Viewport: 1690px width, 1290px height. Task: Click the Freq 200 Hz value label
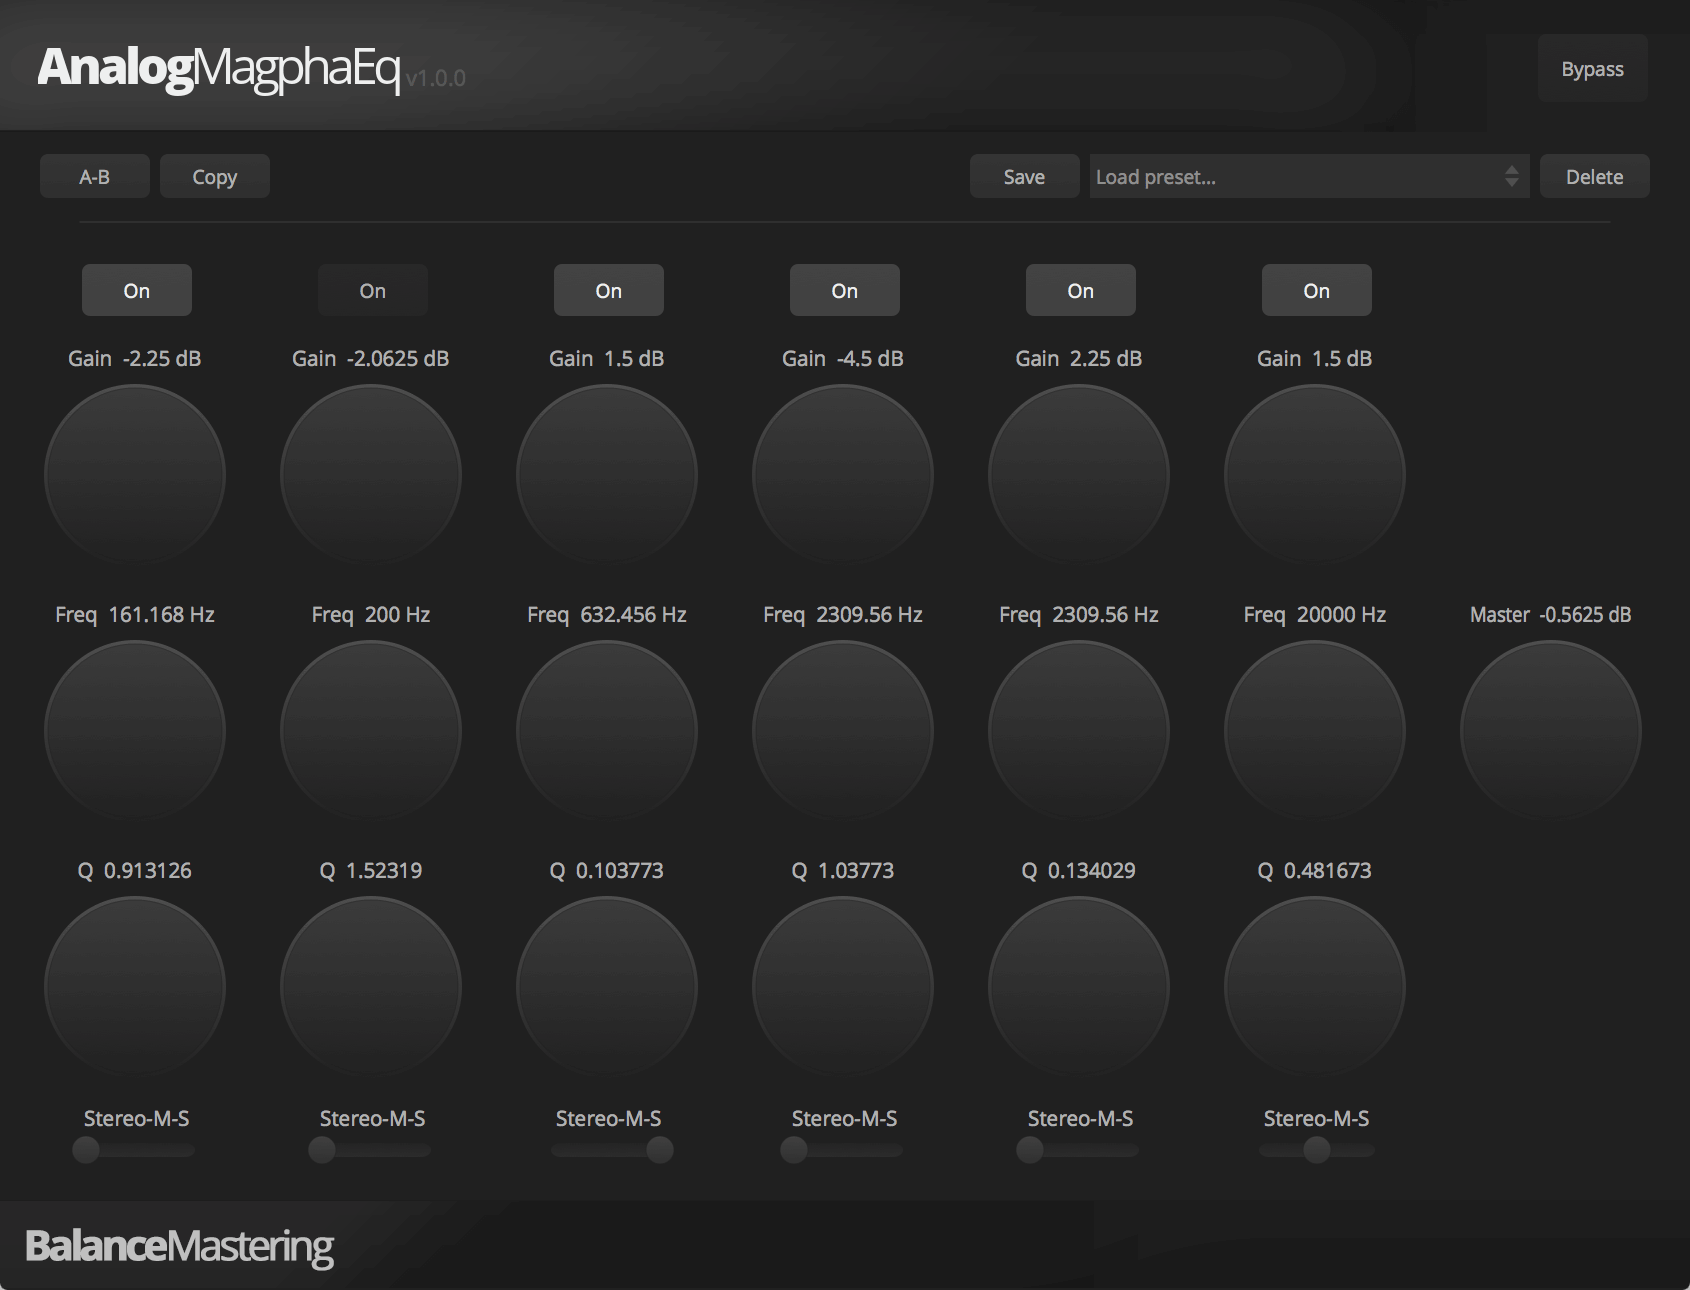click(x=371, y=614)
